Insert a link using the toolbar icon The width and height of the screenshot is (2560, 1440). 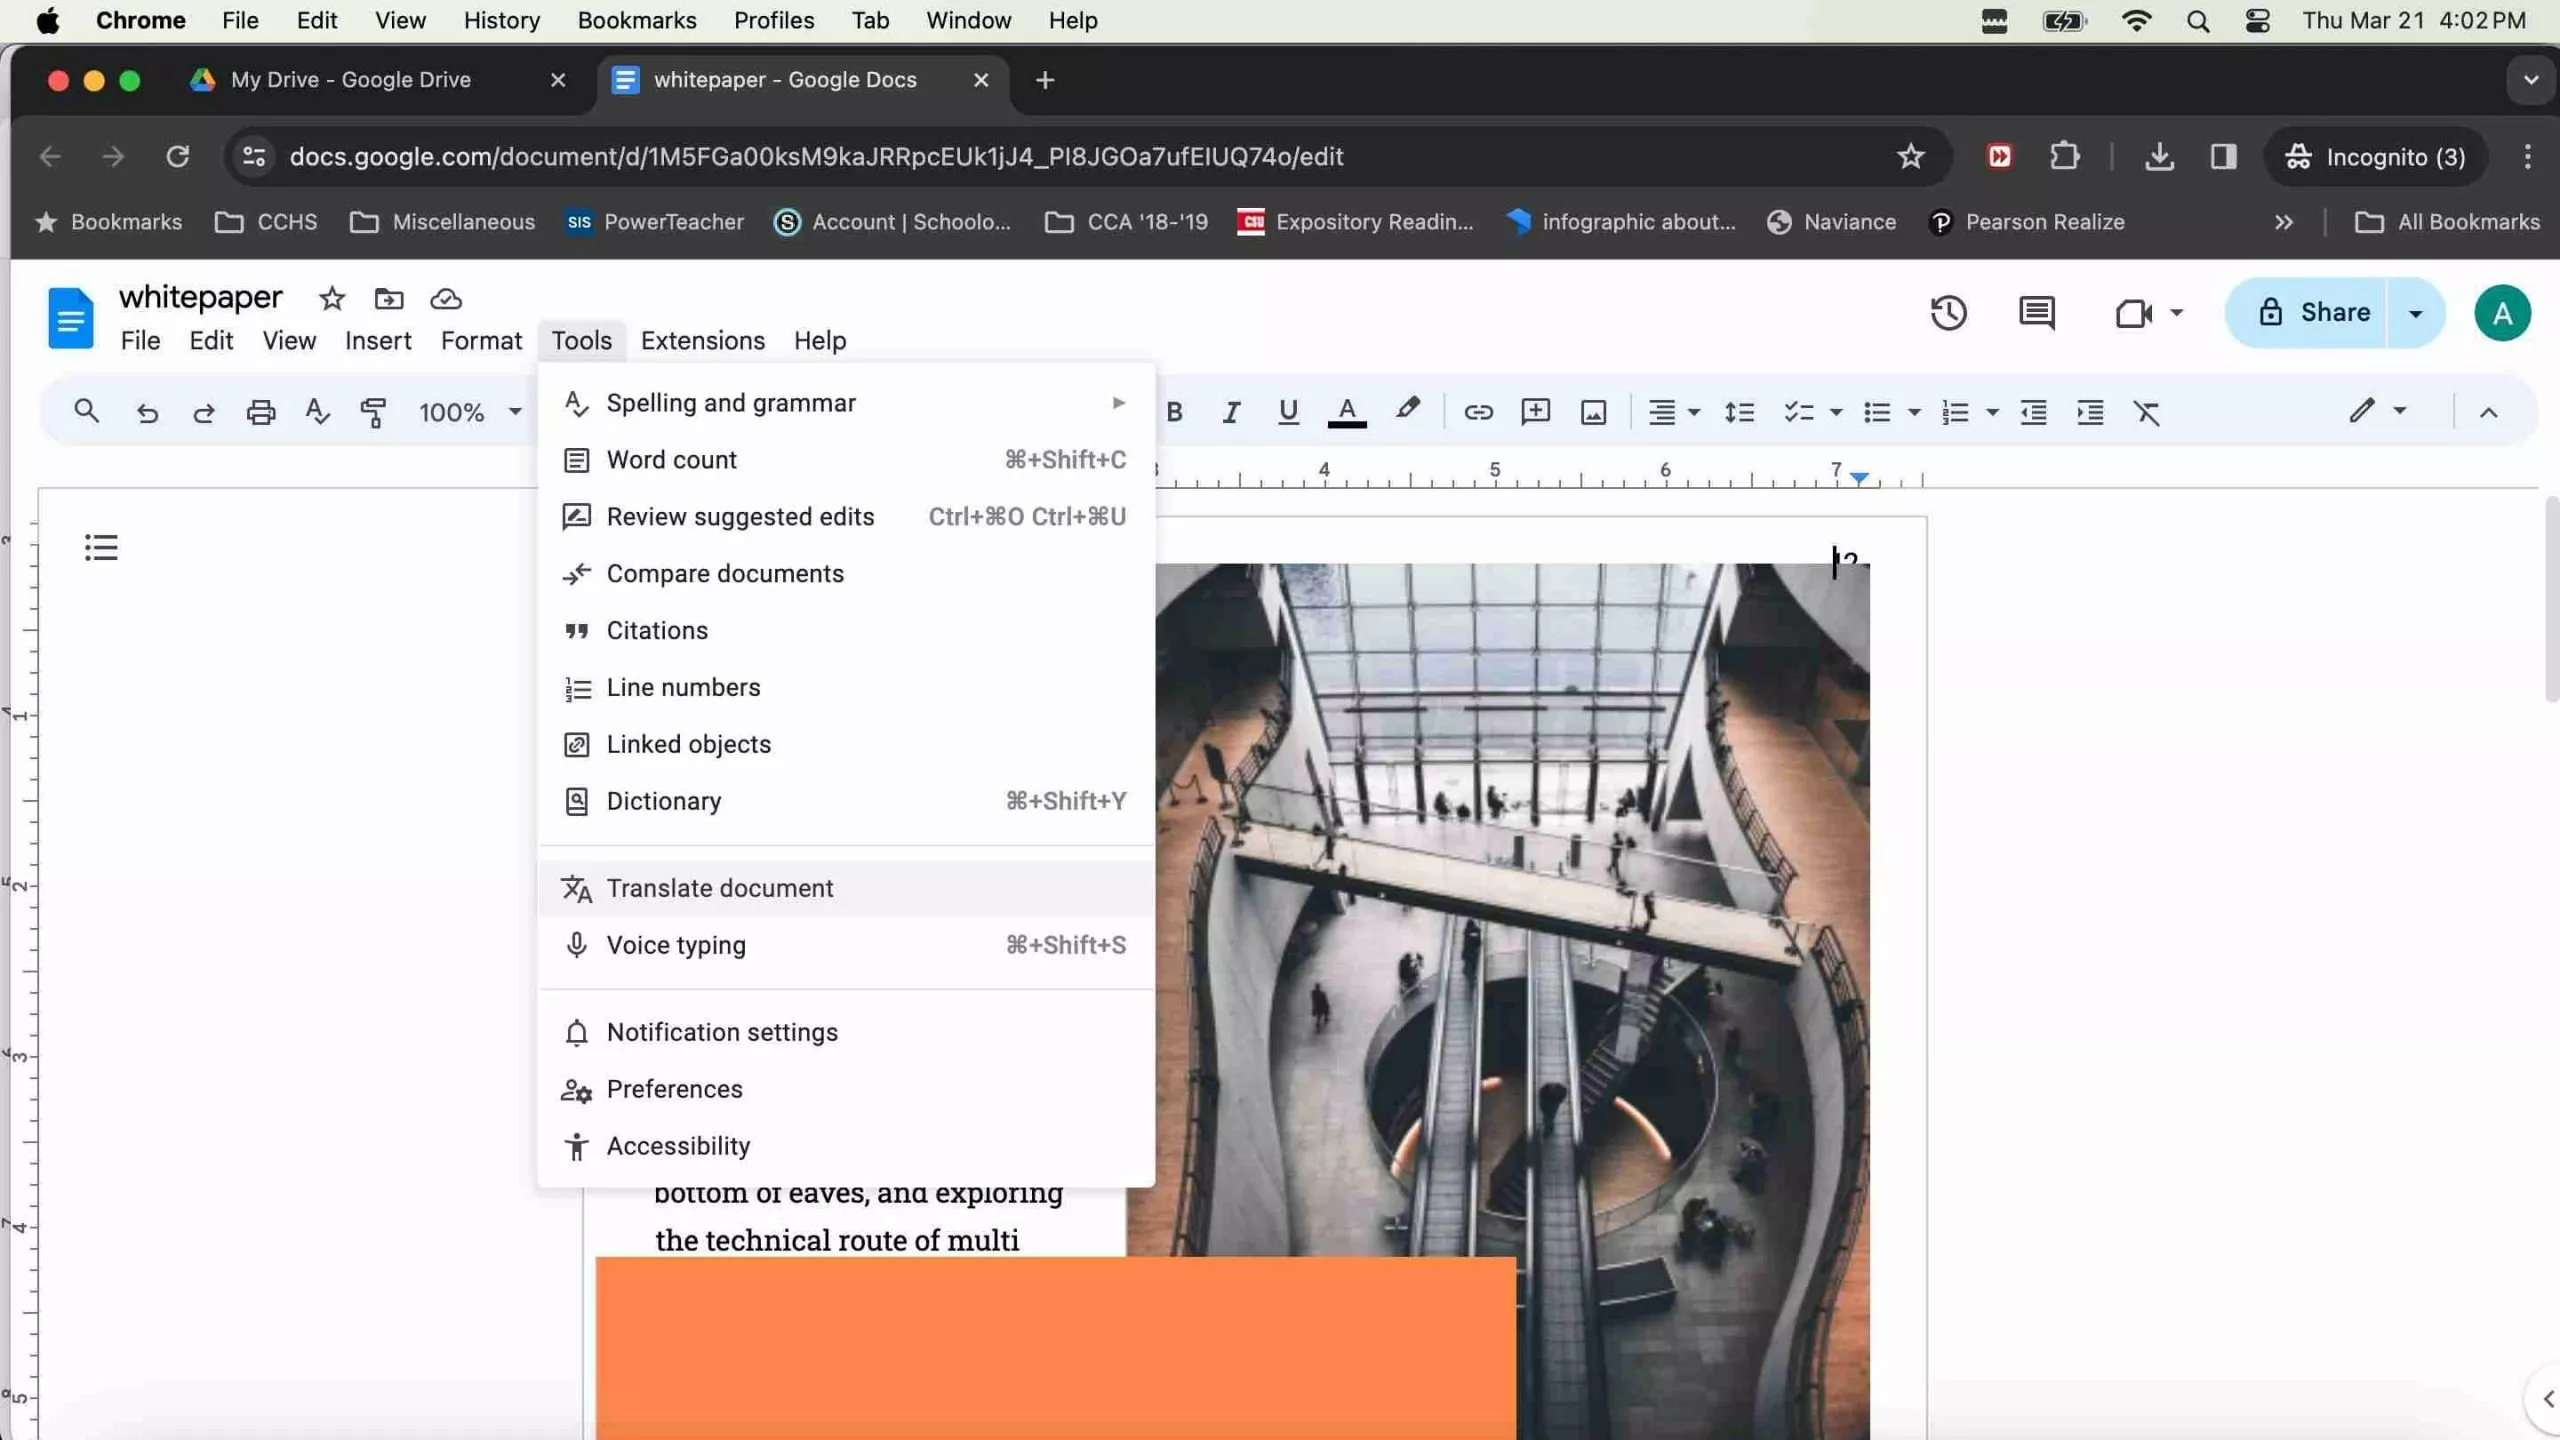click(1479, 412)
